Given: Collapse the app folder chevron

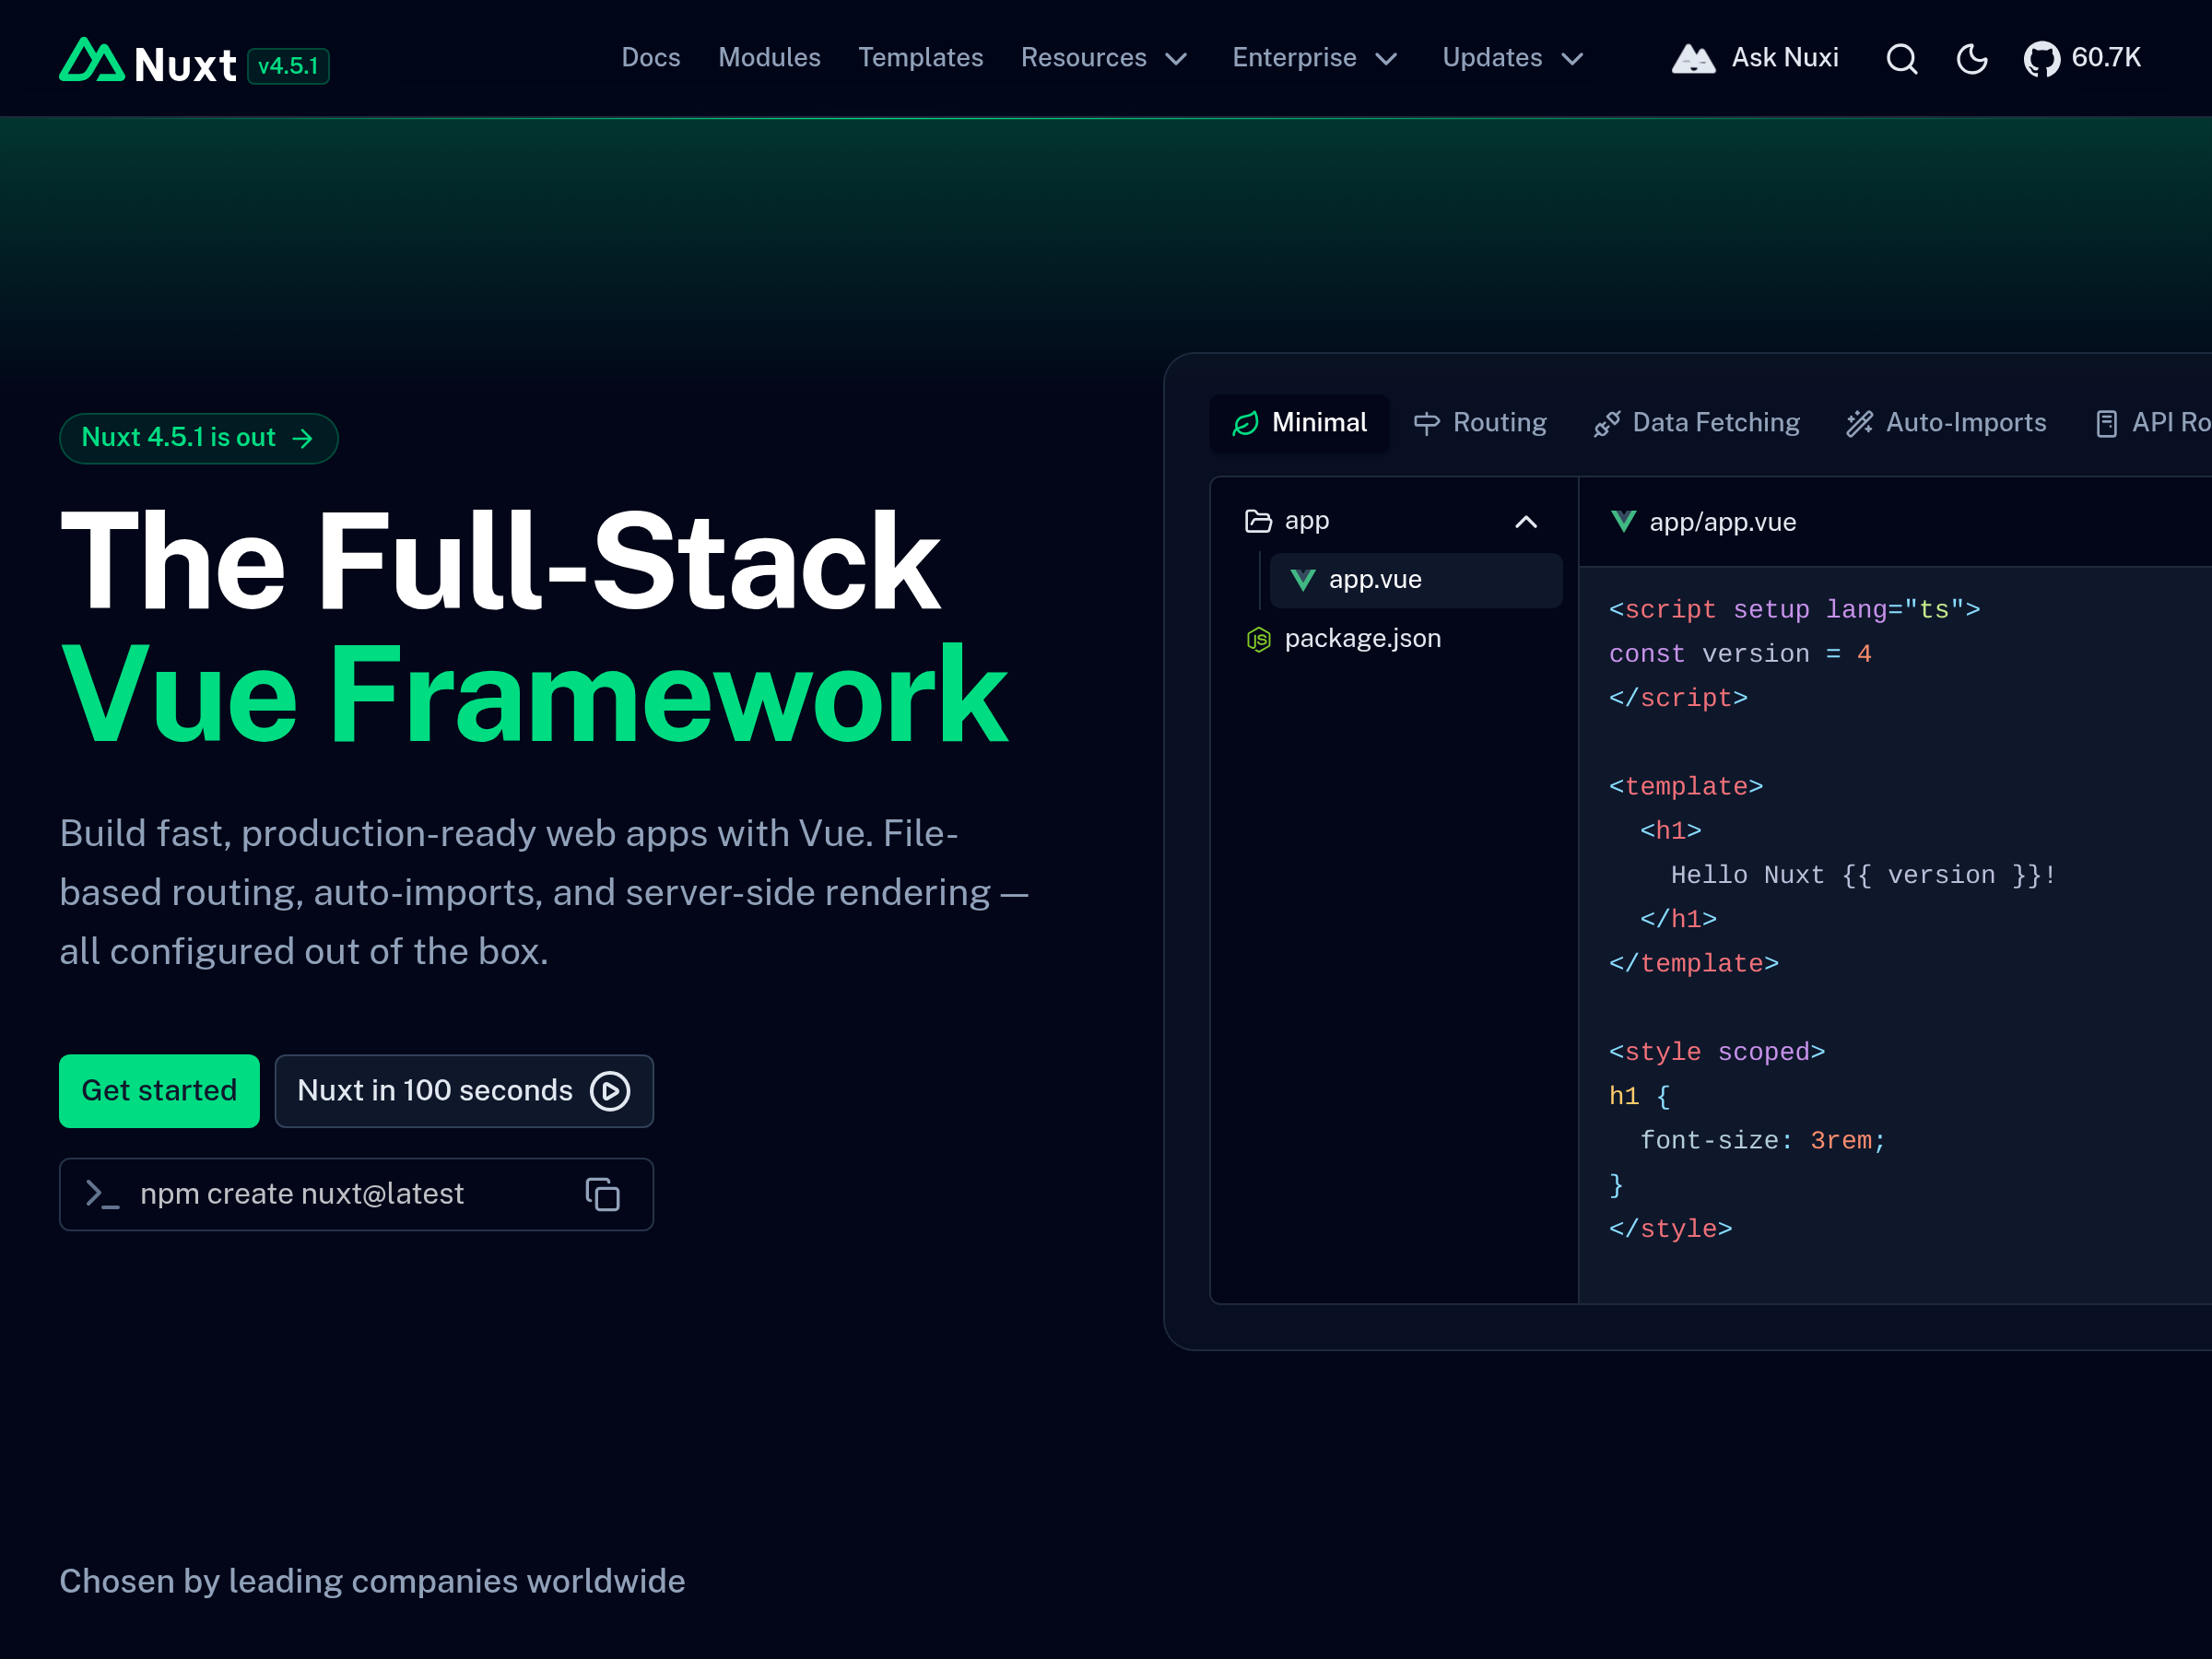Looking at the screenshot, I should point(1526,522).
